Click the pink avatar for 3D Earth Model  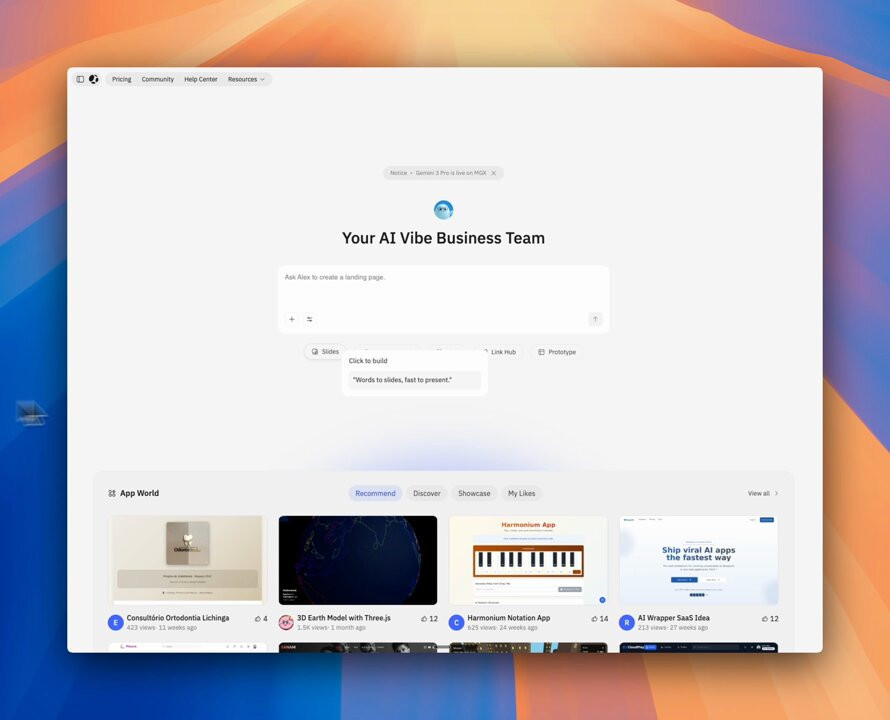coord(286,622)
